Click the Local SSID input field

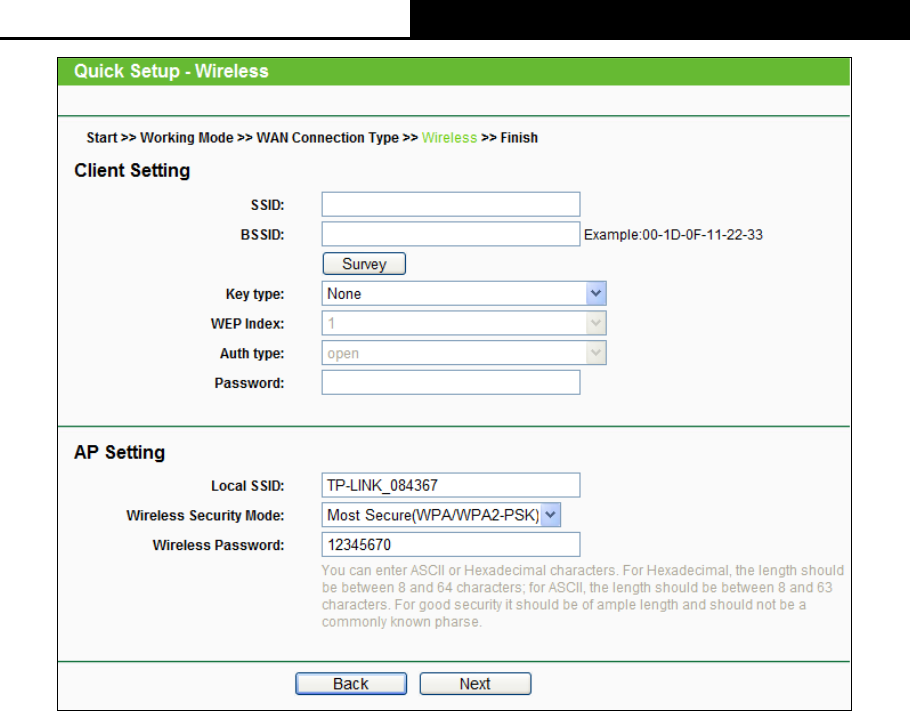pyautogui.click(x=451, y=485)
